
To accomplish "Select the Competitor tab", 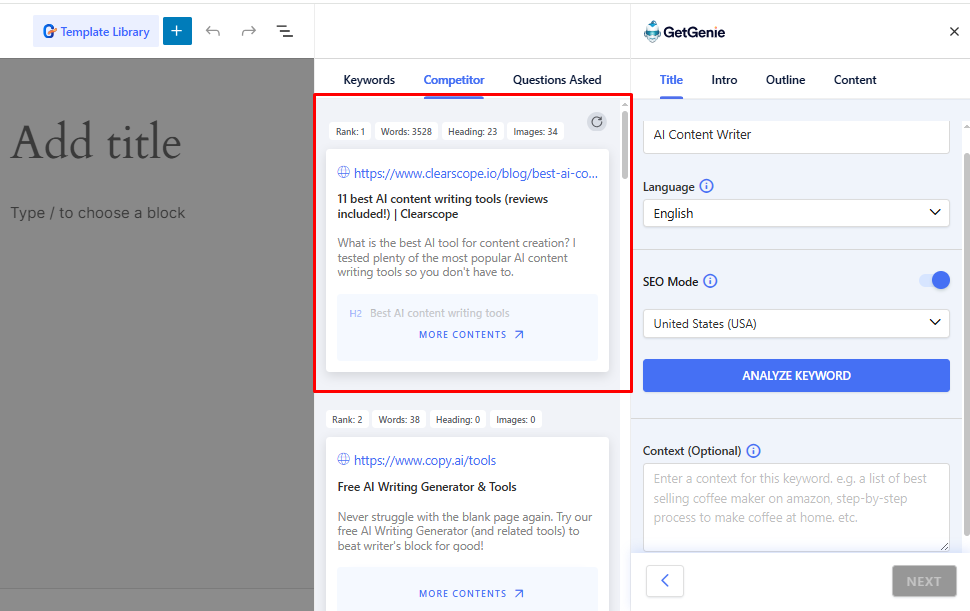I will click(x=453, y=80).
